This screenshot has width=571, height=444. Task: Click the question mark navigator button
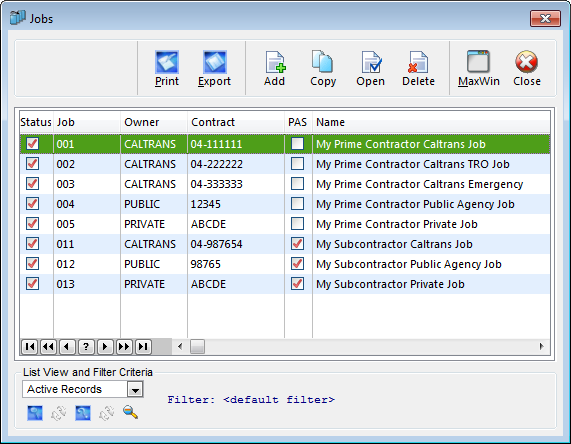click(x=86, y=346)
